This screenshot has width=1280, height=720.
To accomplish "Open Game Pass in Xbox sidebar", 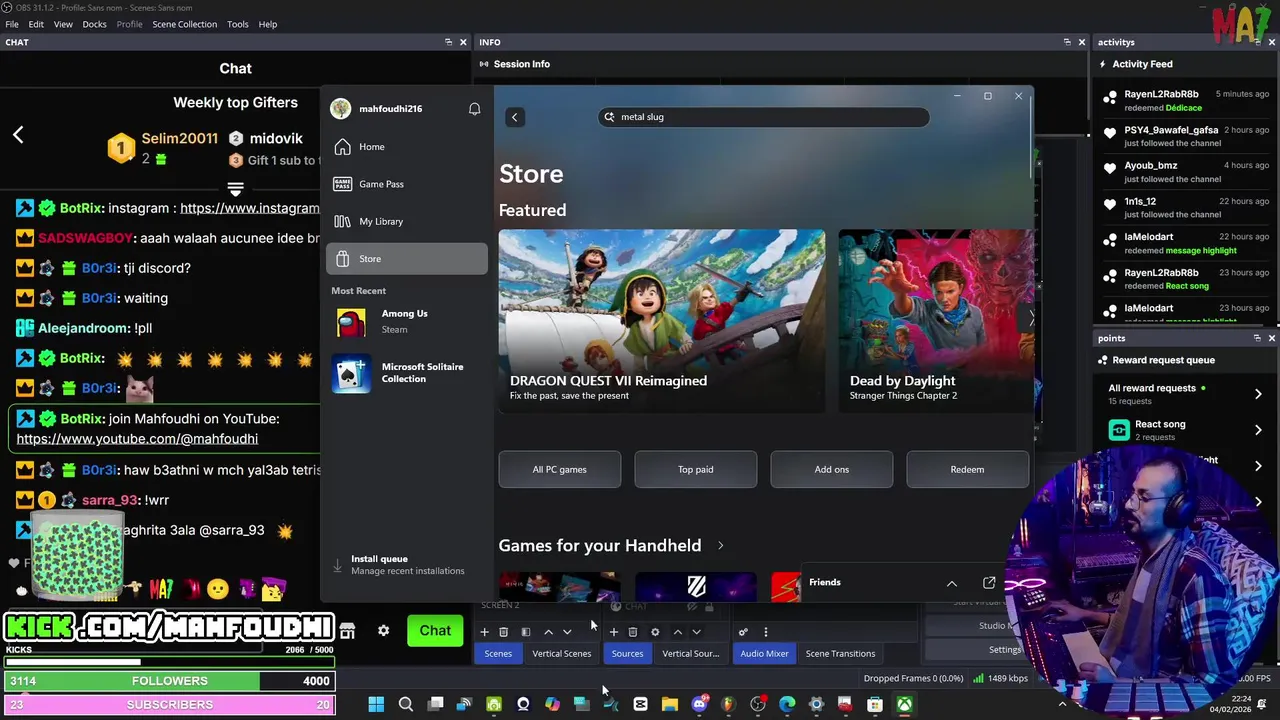I will click(407, 184).
